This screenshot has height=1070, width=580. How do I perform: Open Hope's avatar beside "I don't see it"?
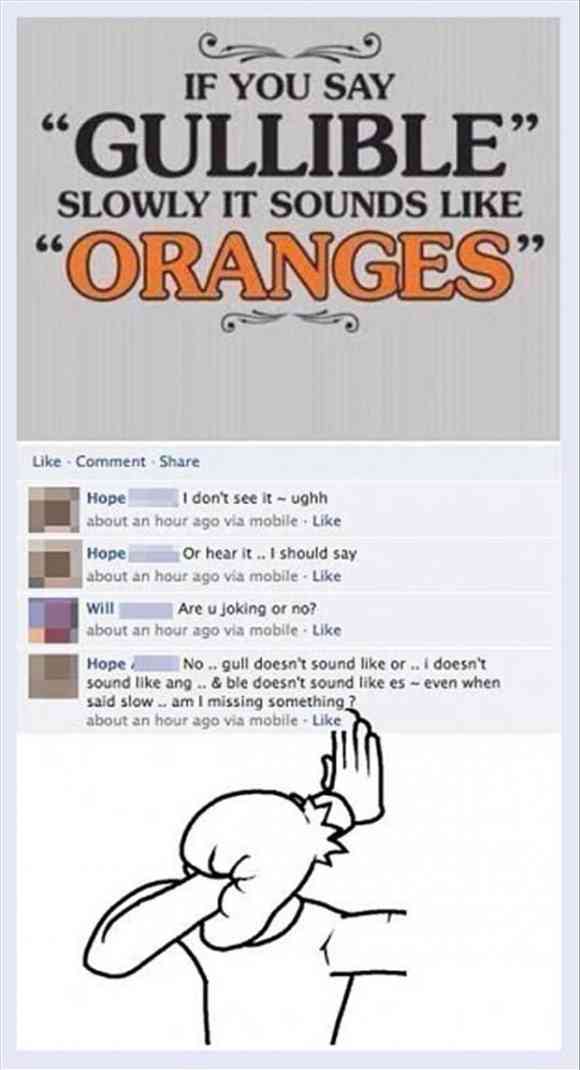click(53, 509)
